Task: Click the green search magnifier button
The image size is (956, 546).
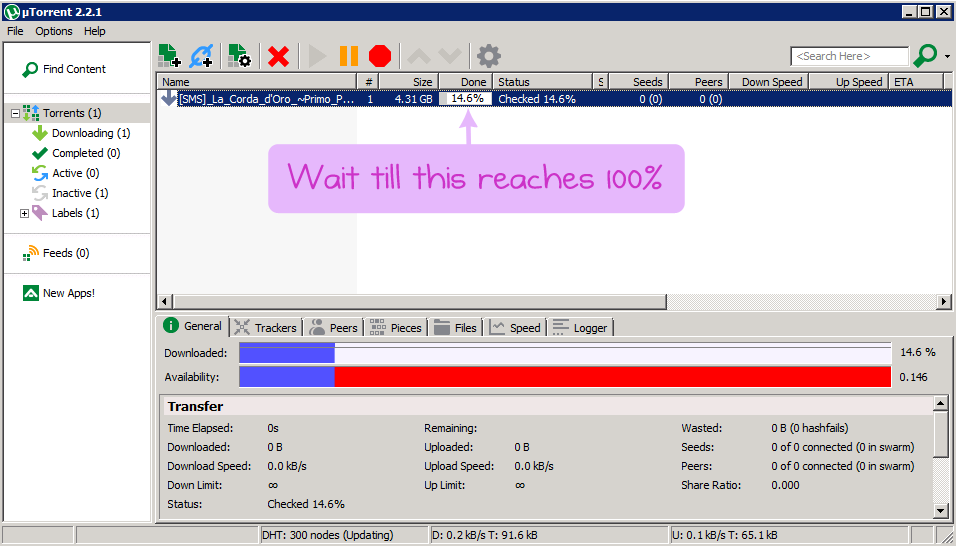Action: (x=925, y=55)
